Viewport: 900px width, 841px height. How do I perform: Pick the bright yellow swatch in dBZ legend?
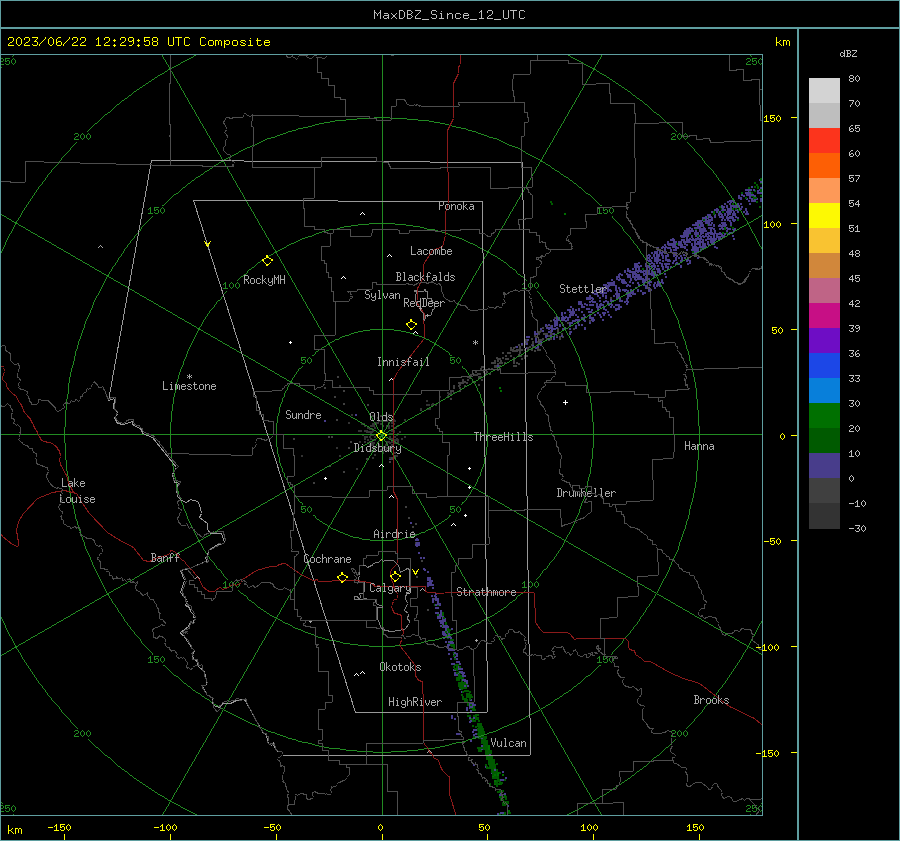[x=824, y=216]
